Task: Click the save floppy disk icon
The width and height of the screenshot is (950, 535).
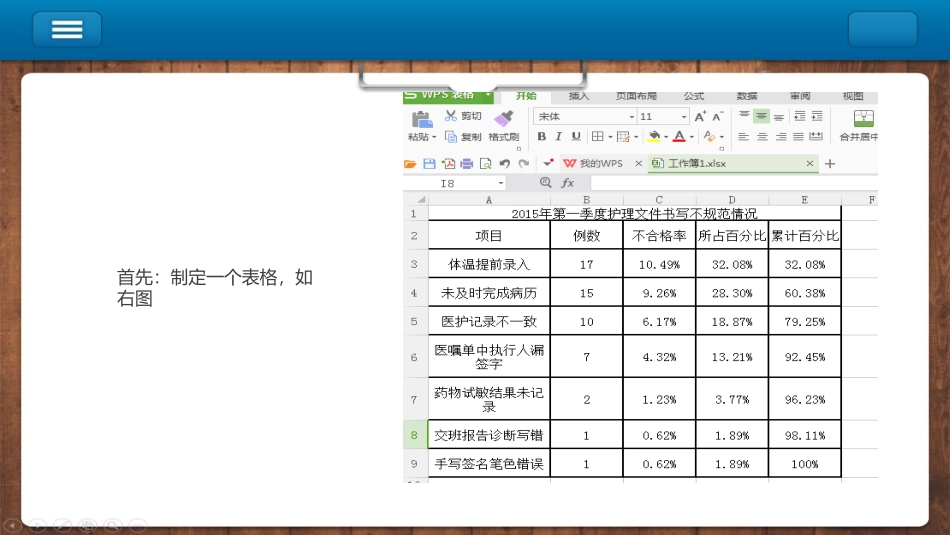Action: (x=430, y=164)
